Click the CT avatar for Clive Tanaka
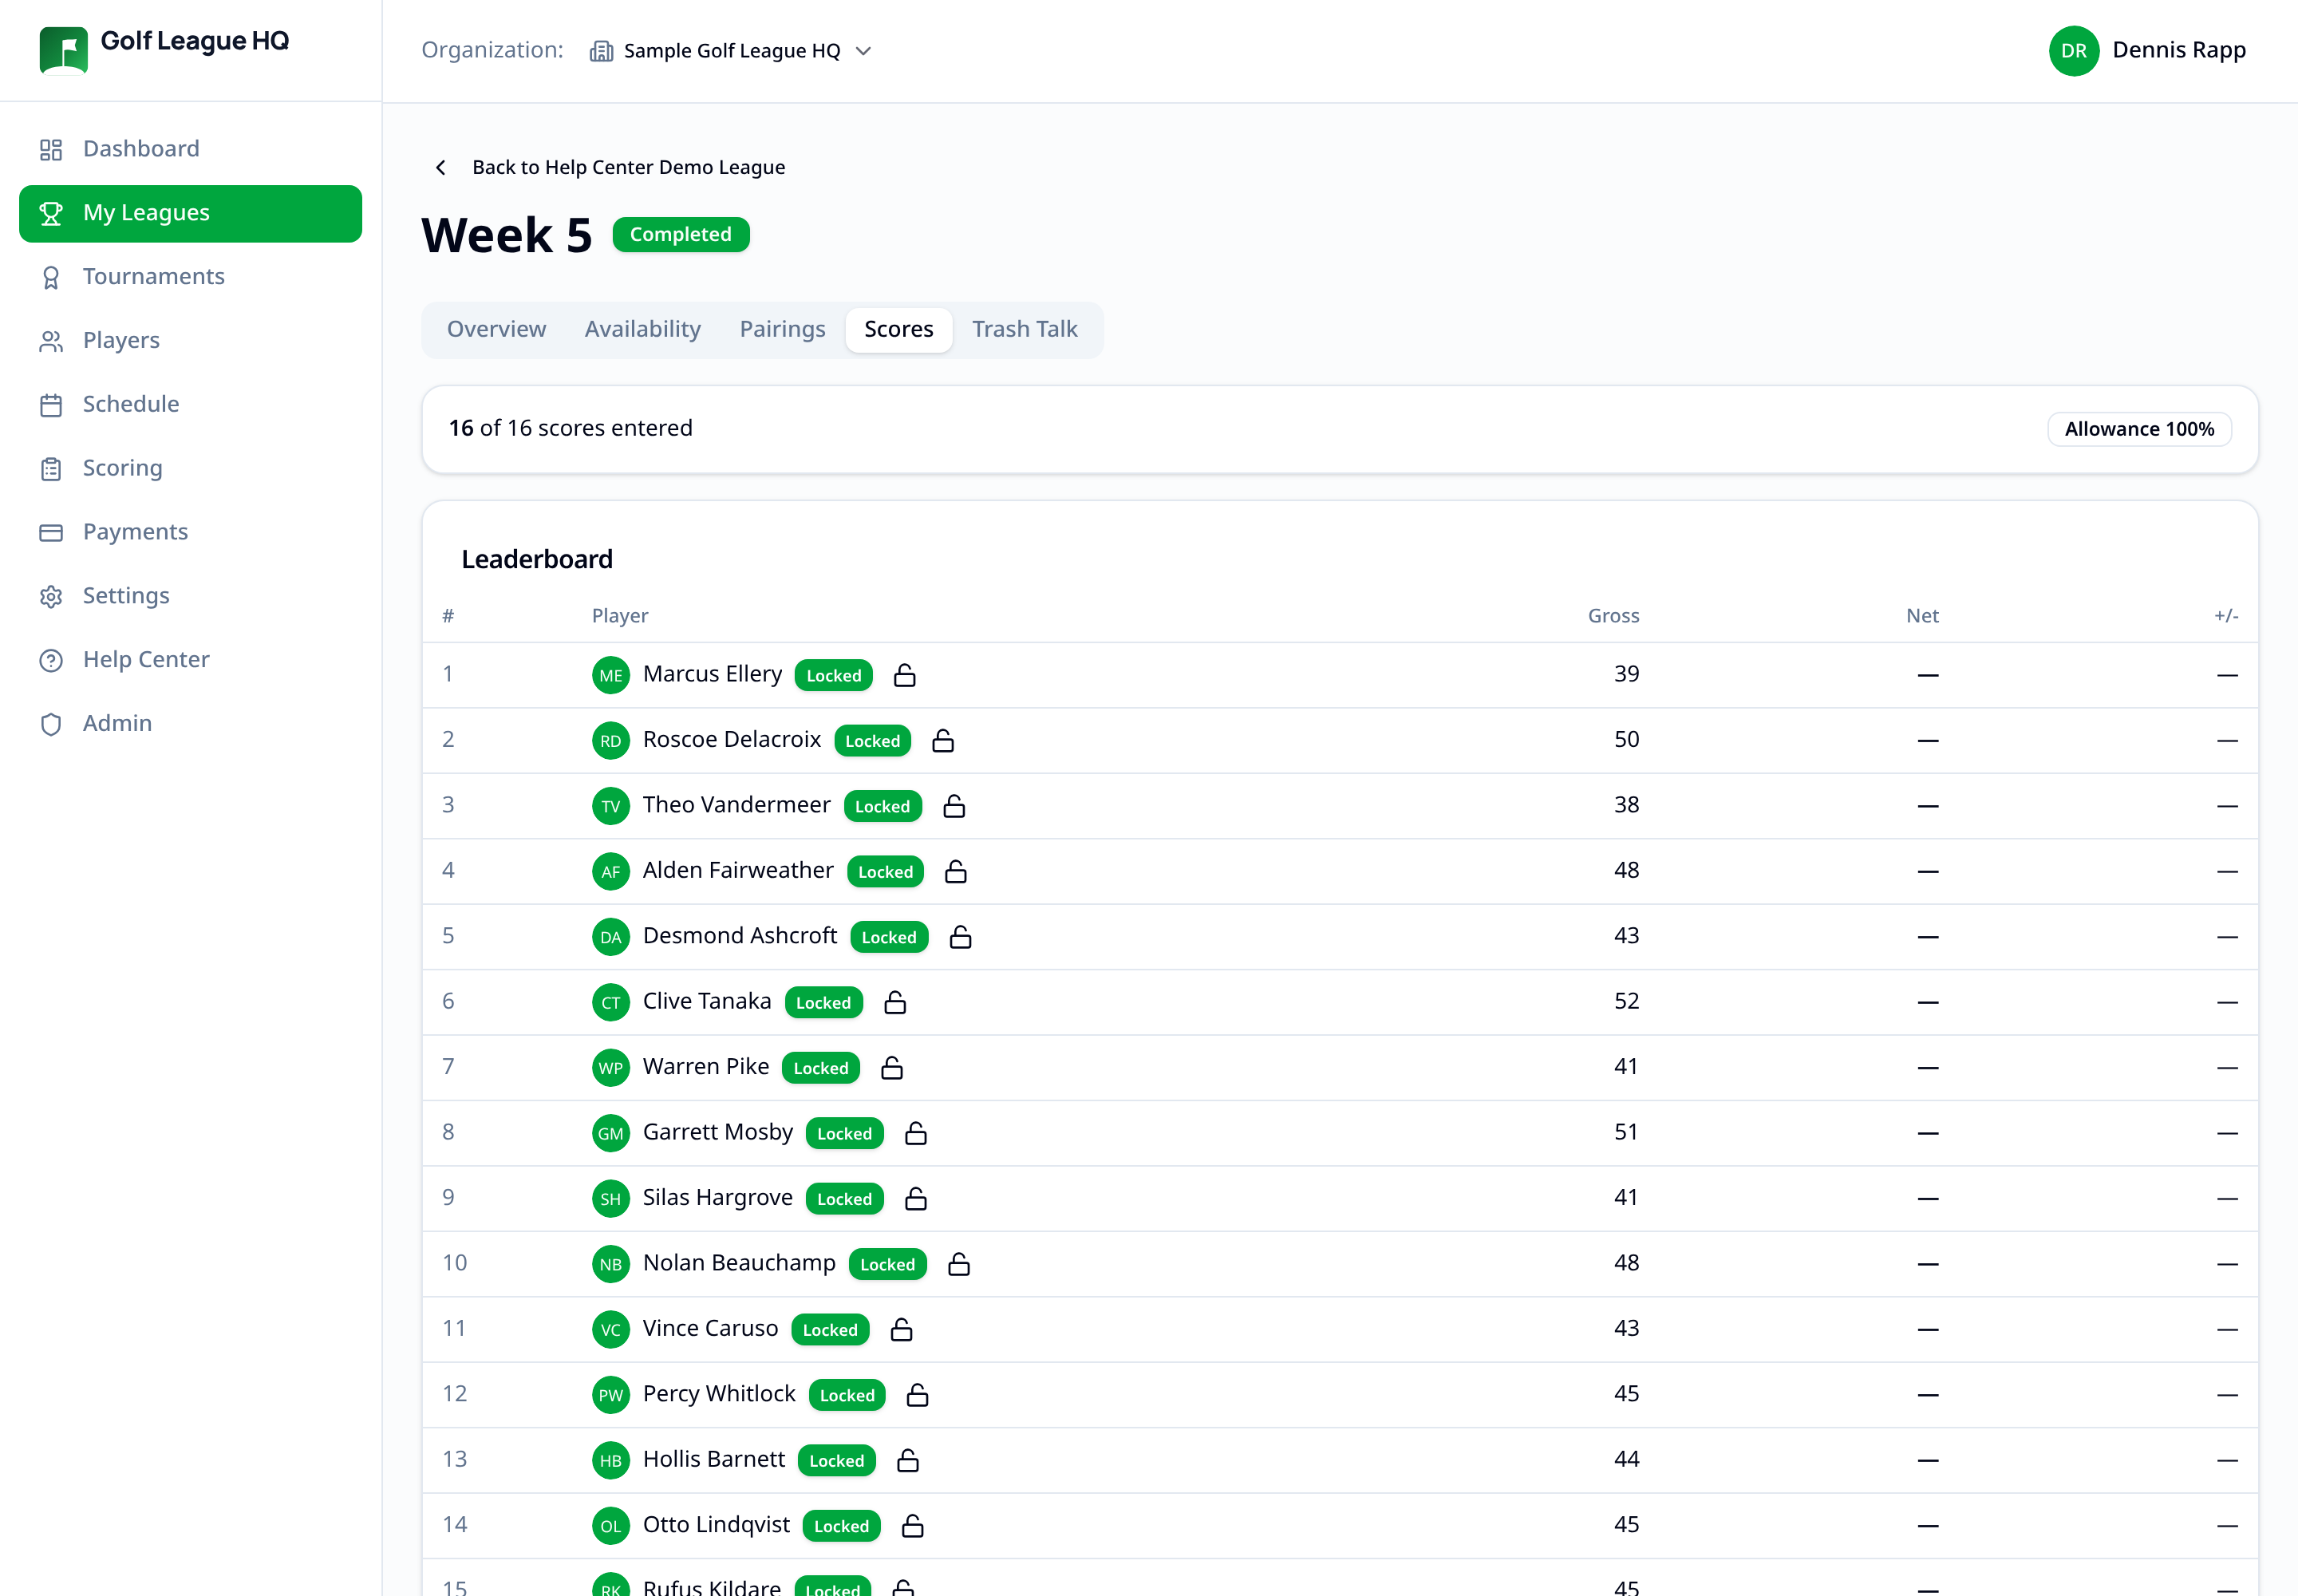The height and width of the screenshot is (1596, 2298). [611, 1003]
